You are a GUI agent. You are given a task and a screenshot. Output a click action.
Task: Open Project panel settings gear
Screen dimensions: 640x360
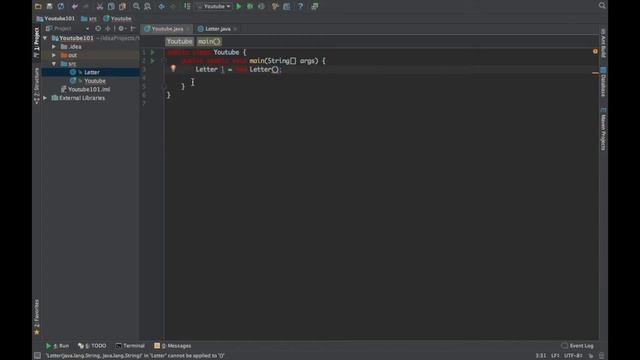point(121,29)
